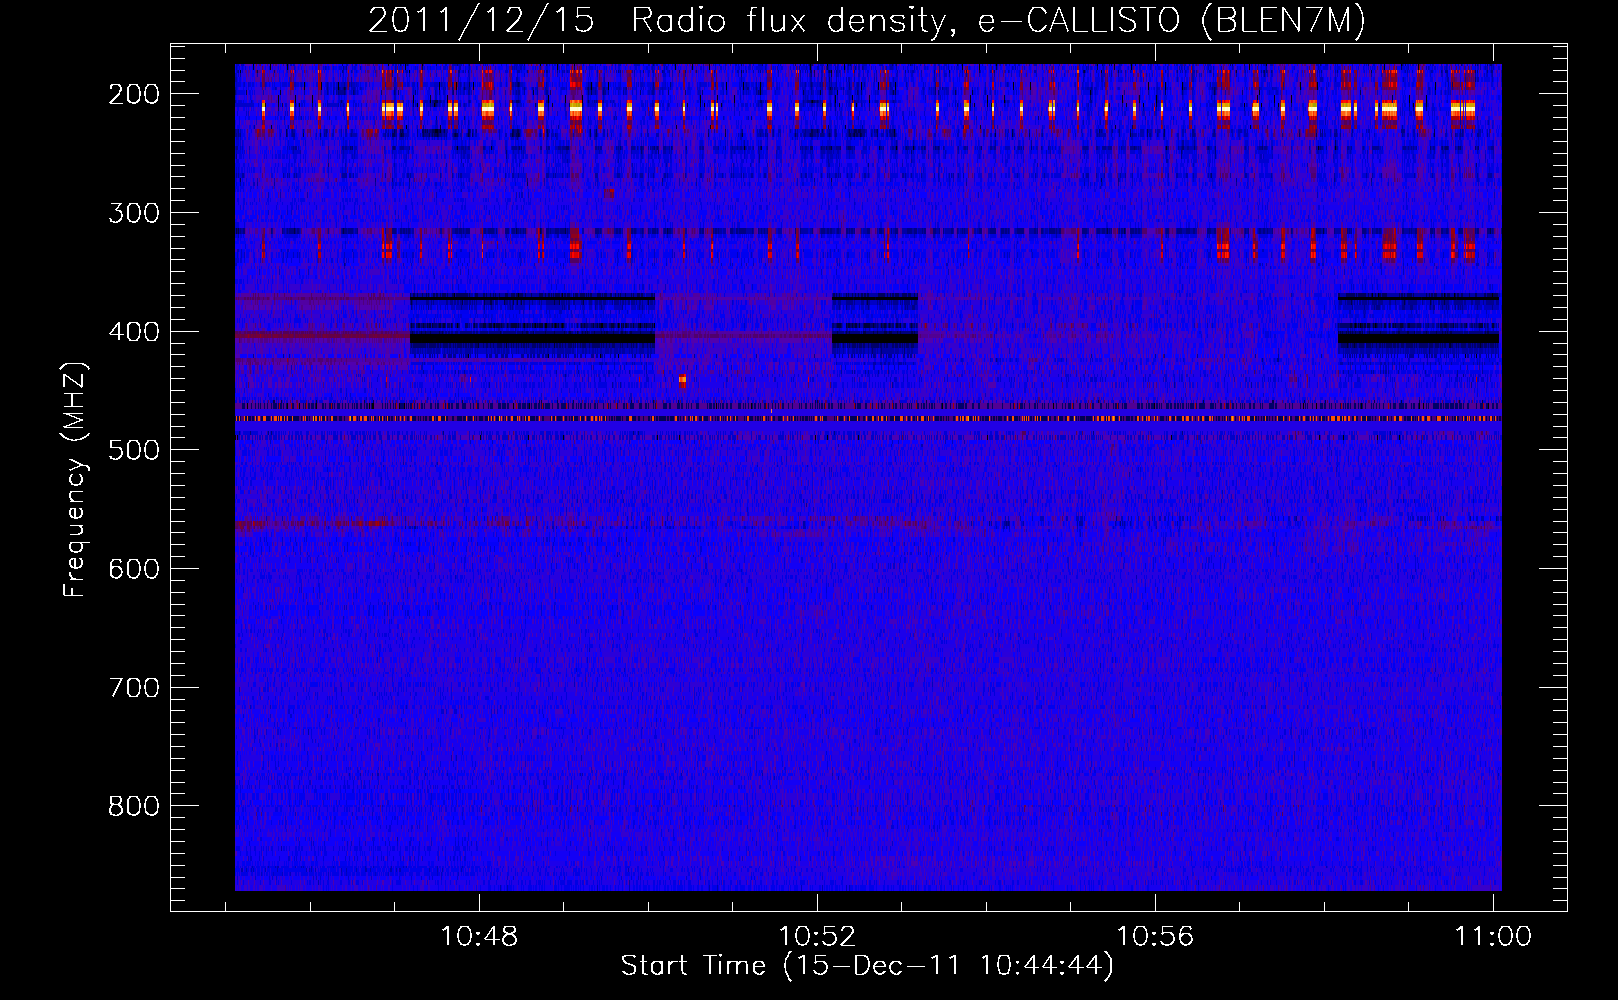Click the 10:56 time tick label
Viewport: 1618px width, 1000px height.
(x=1155, y=937)
